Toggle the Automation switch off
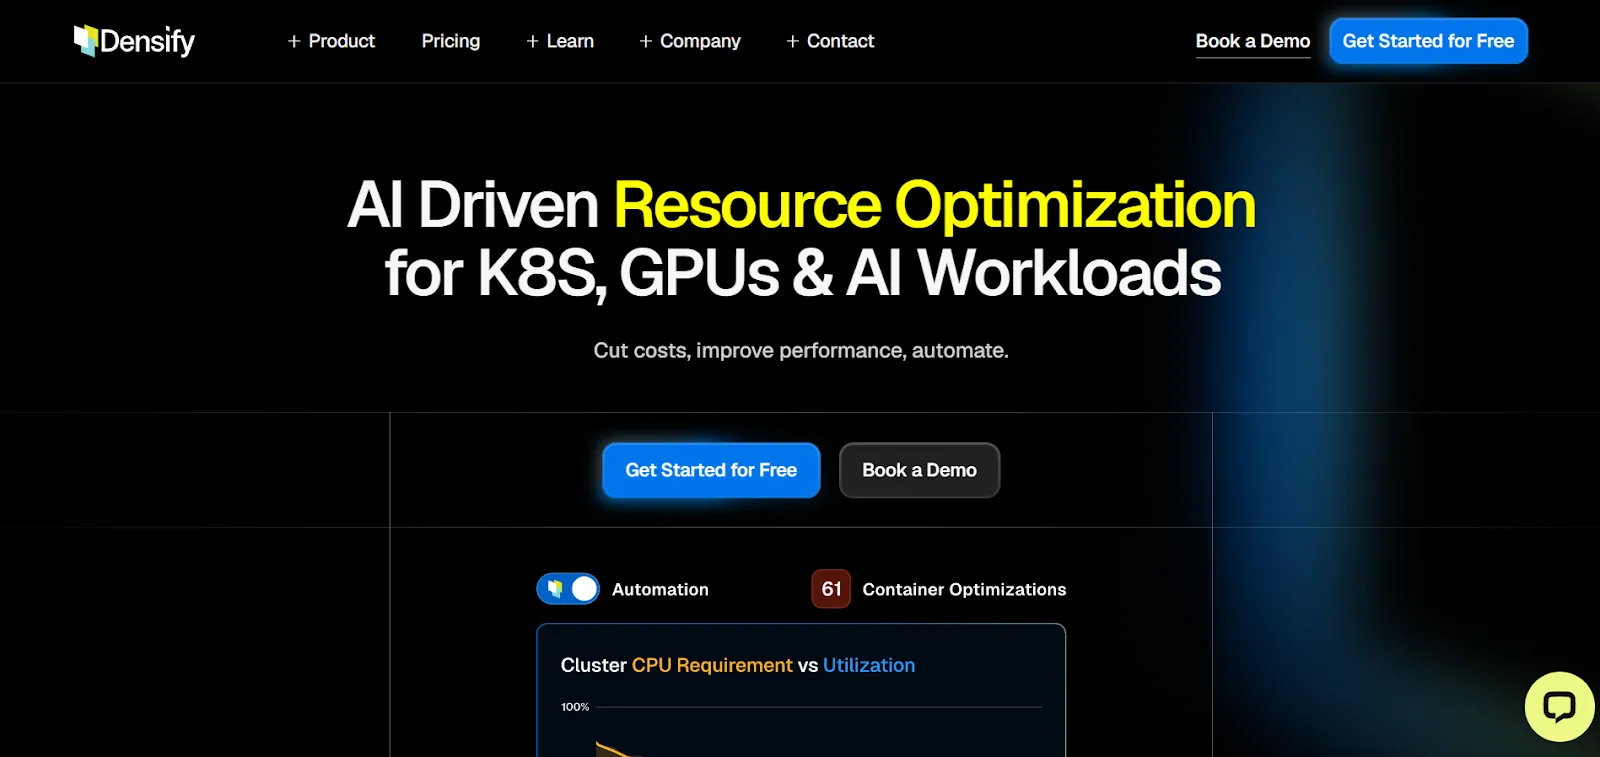This screenshot has height=757, width=1600. (568, 589)
